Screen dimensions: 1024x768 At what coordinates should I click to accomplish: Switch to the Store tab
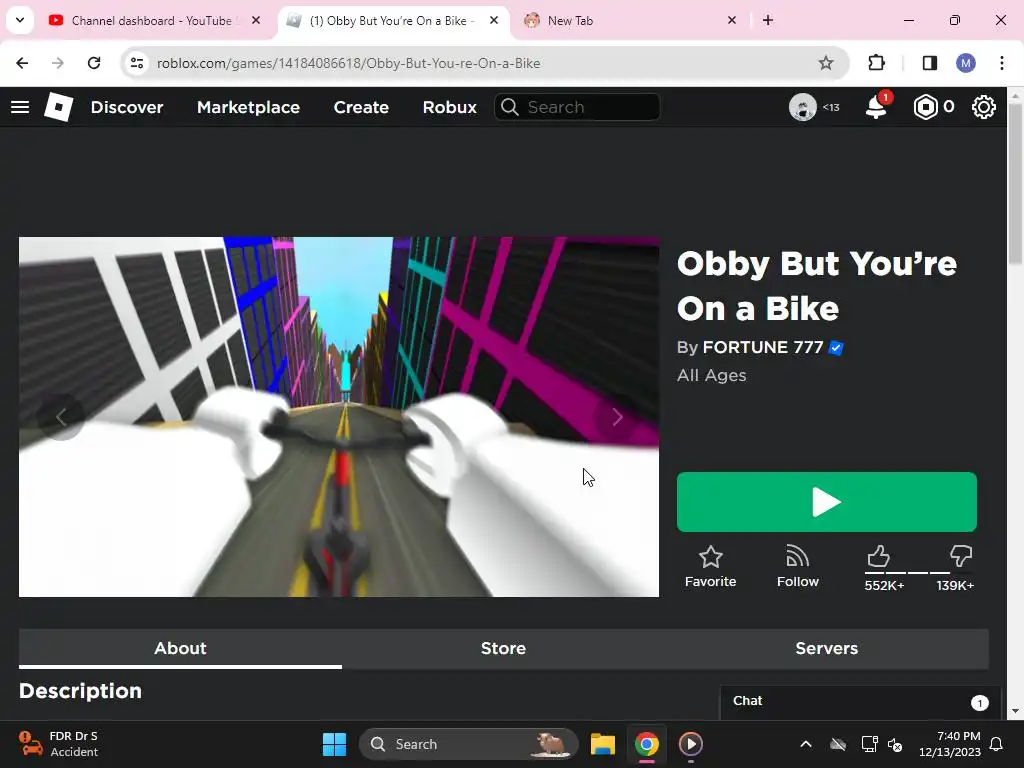[503, 648]
